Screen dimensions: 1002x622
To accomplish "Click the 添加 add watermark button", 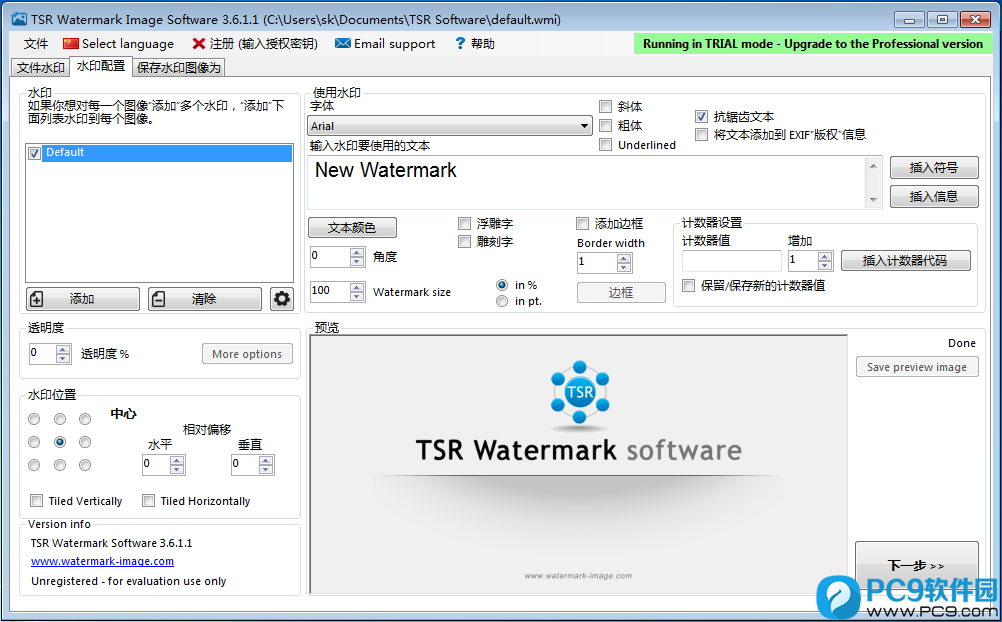I will [82, 299].
